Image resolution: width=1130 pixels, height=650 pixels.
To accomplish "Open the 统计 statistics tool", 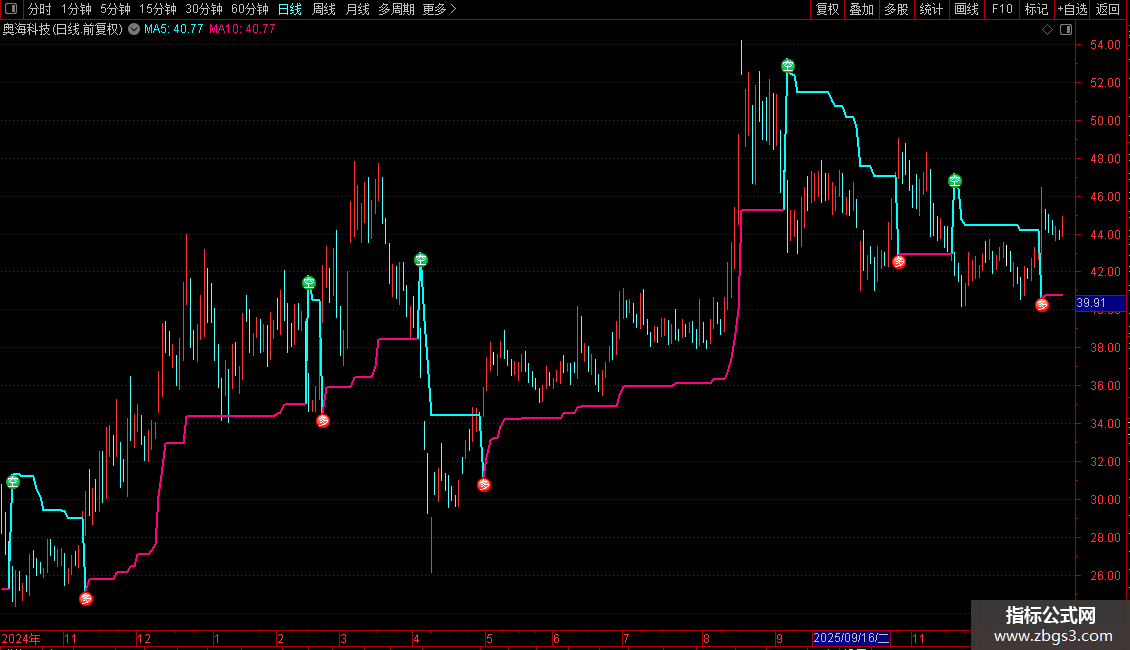I will [931, 9].
